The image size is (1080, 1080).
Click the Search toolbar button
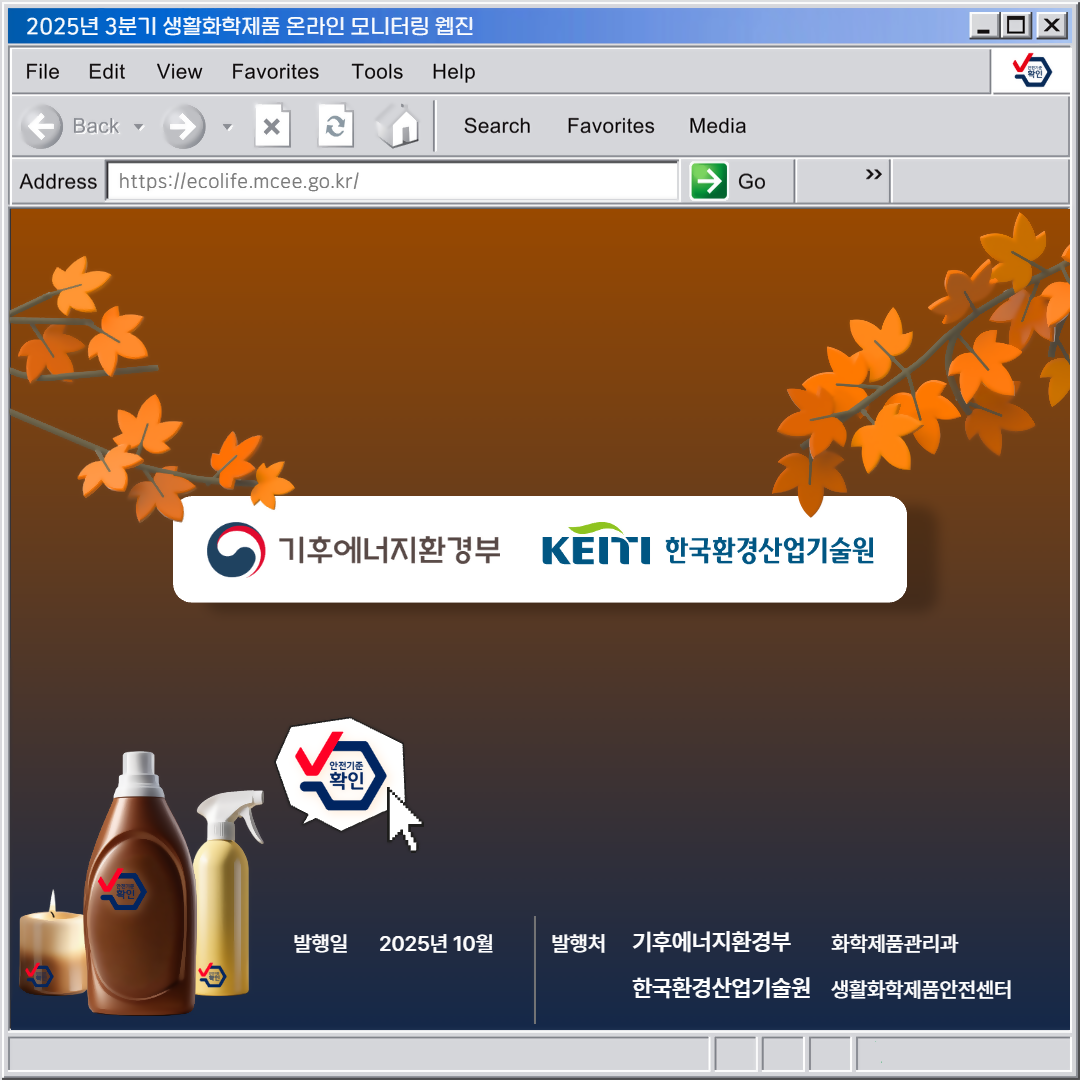[x=497, y=126]
